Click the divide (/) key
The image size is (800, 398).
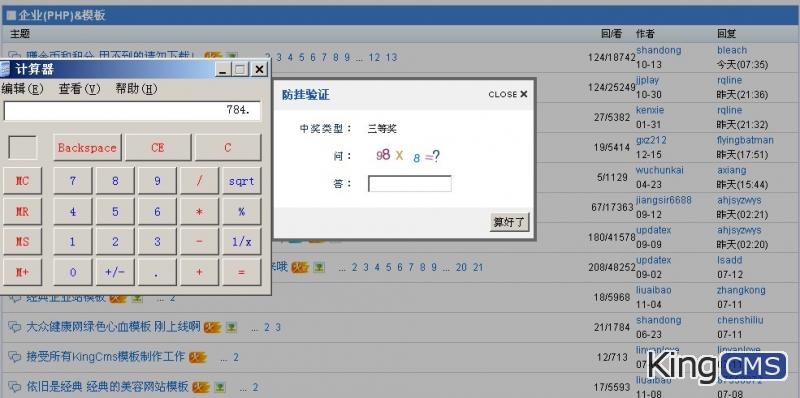(x=199, y=181)
